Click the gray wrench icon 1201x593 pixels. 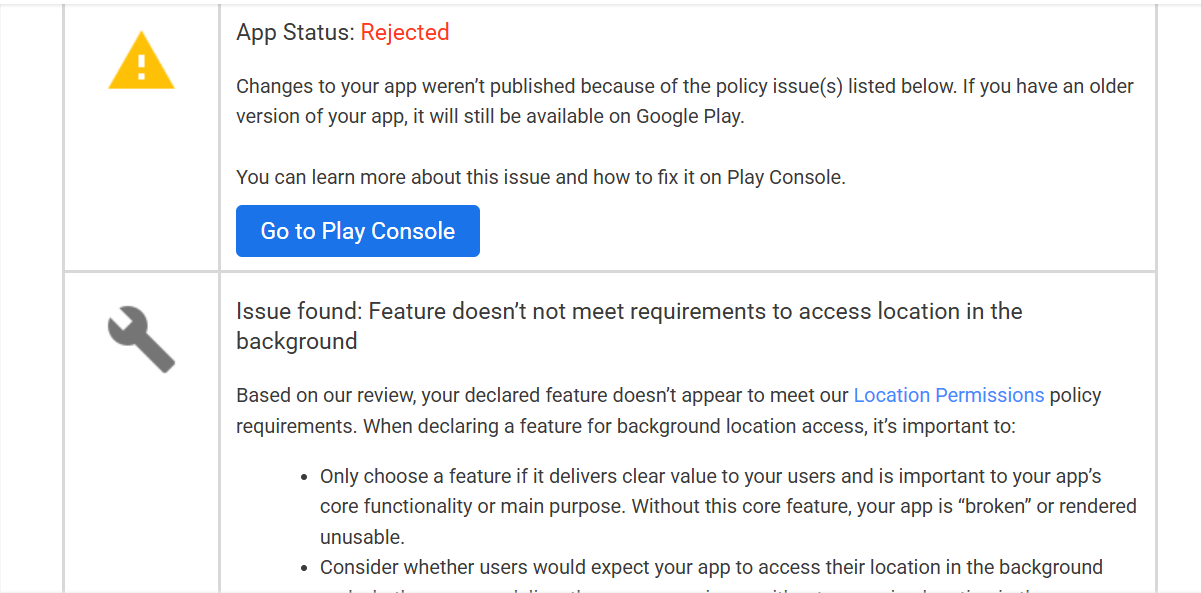coord(141,340)
